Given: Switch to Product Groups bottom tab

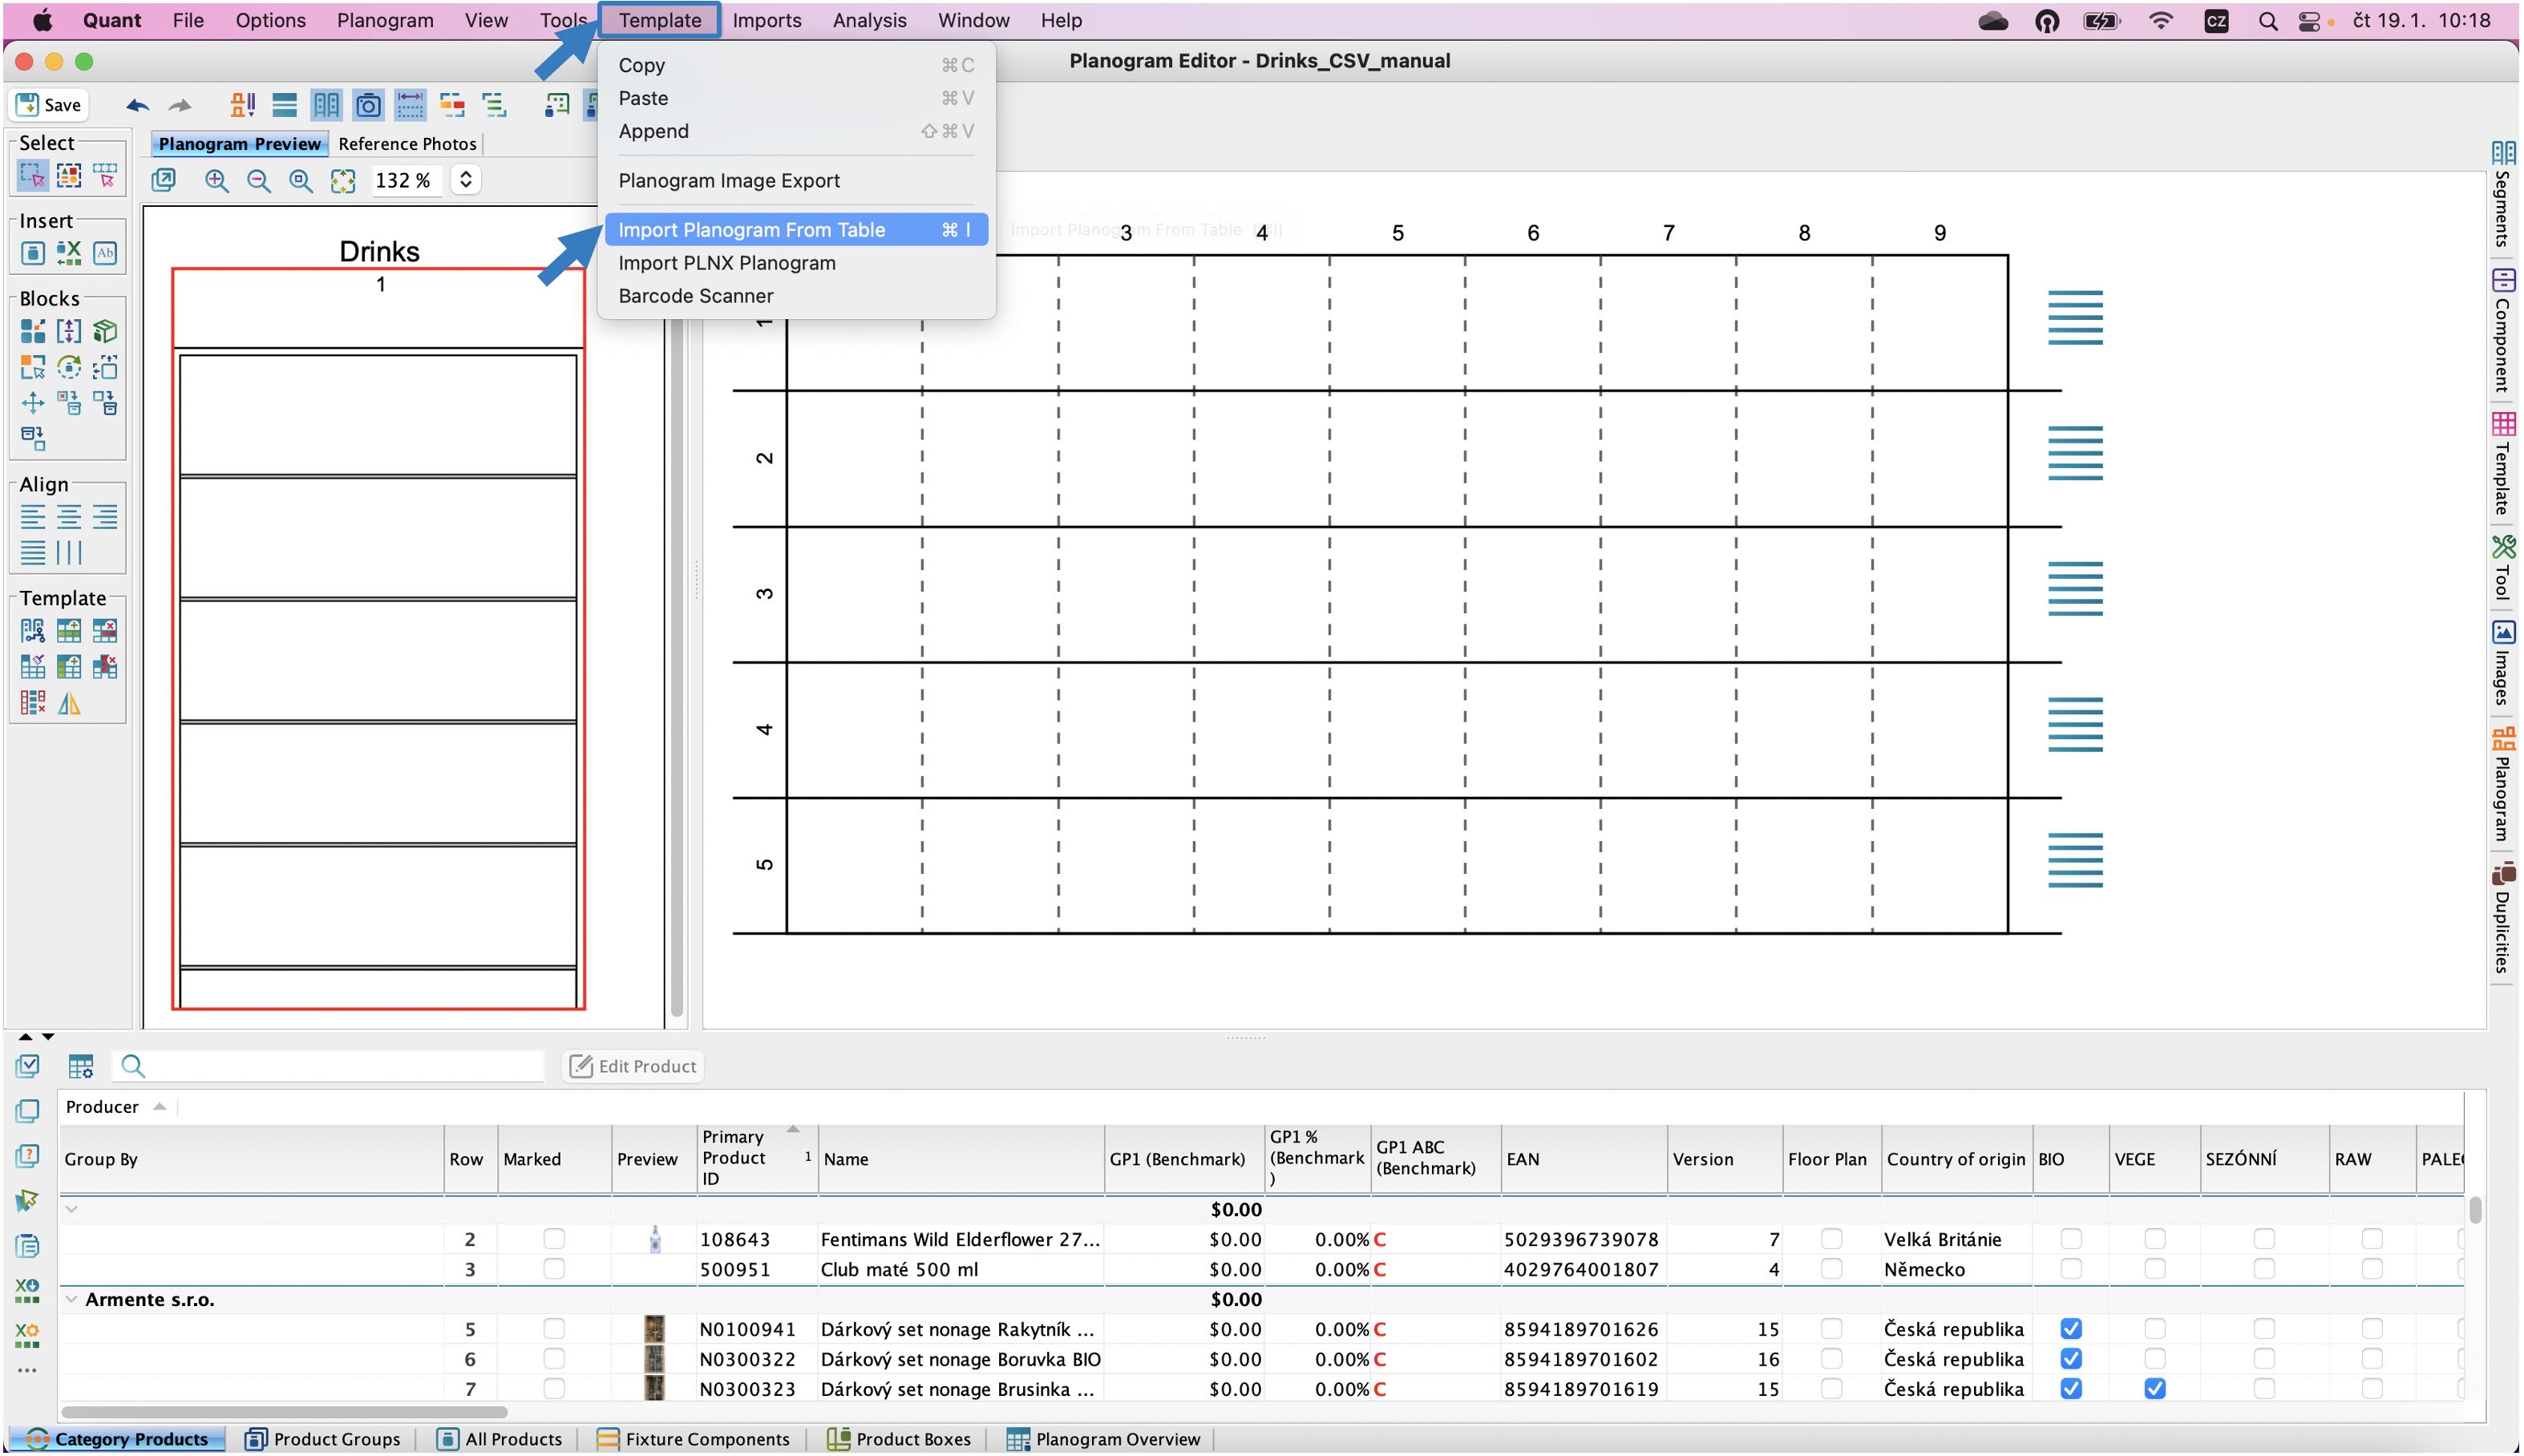Looking at the screenshot, I should click(x=324, y=1440).
